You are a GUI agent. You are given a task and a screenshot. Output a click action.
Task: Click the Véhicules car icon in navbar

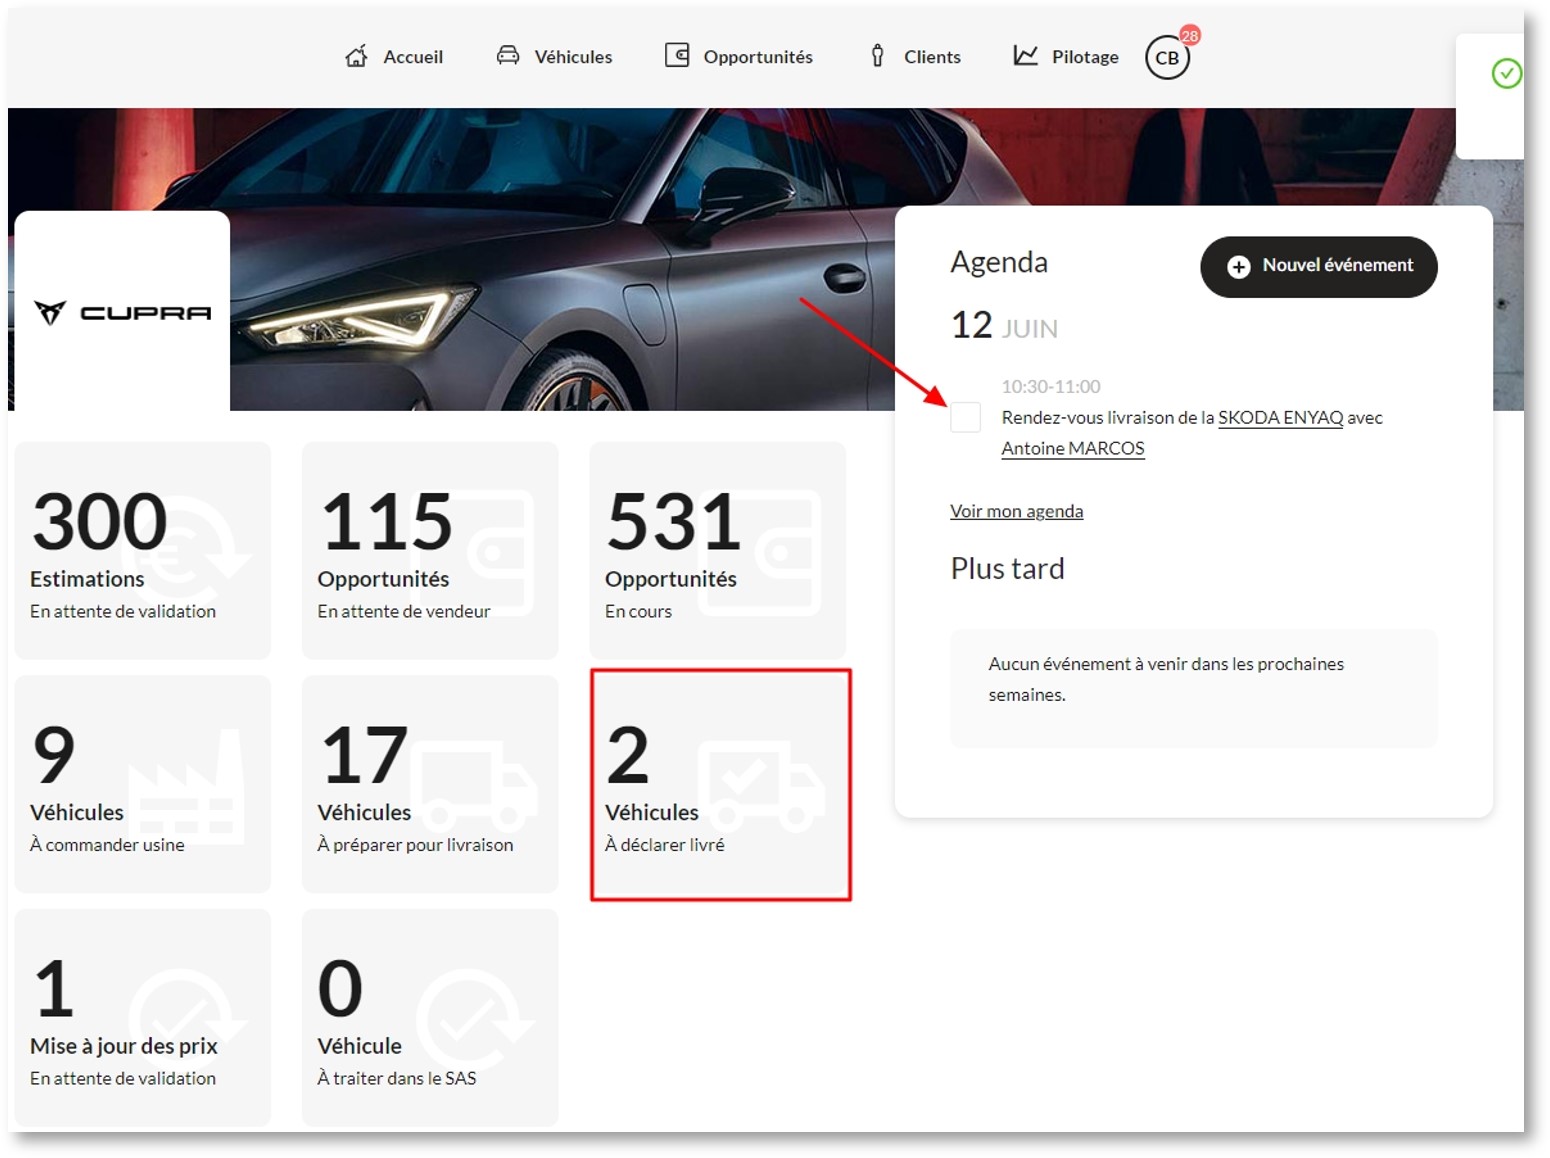pyautogui.click(x=508, y=56)
